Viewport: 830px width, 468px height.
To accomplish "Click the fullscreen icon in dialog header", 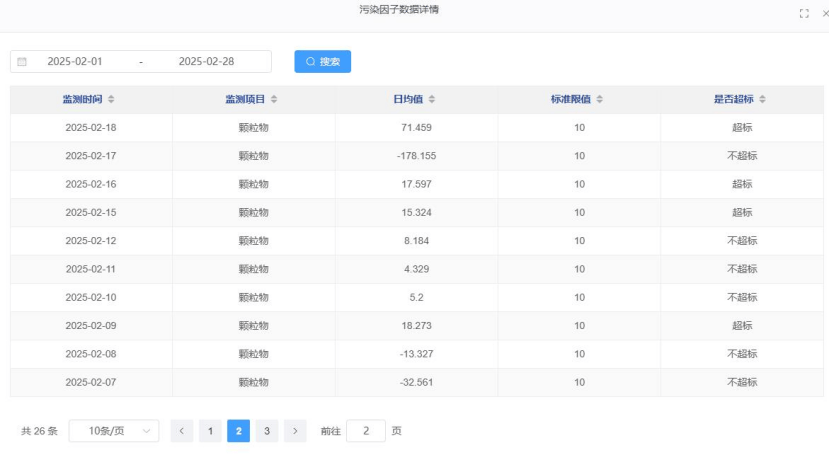I will tap(804, 13).
